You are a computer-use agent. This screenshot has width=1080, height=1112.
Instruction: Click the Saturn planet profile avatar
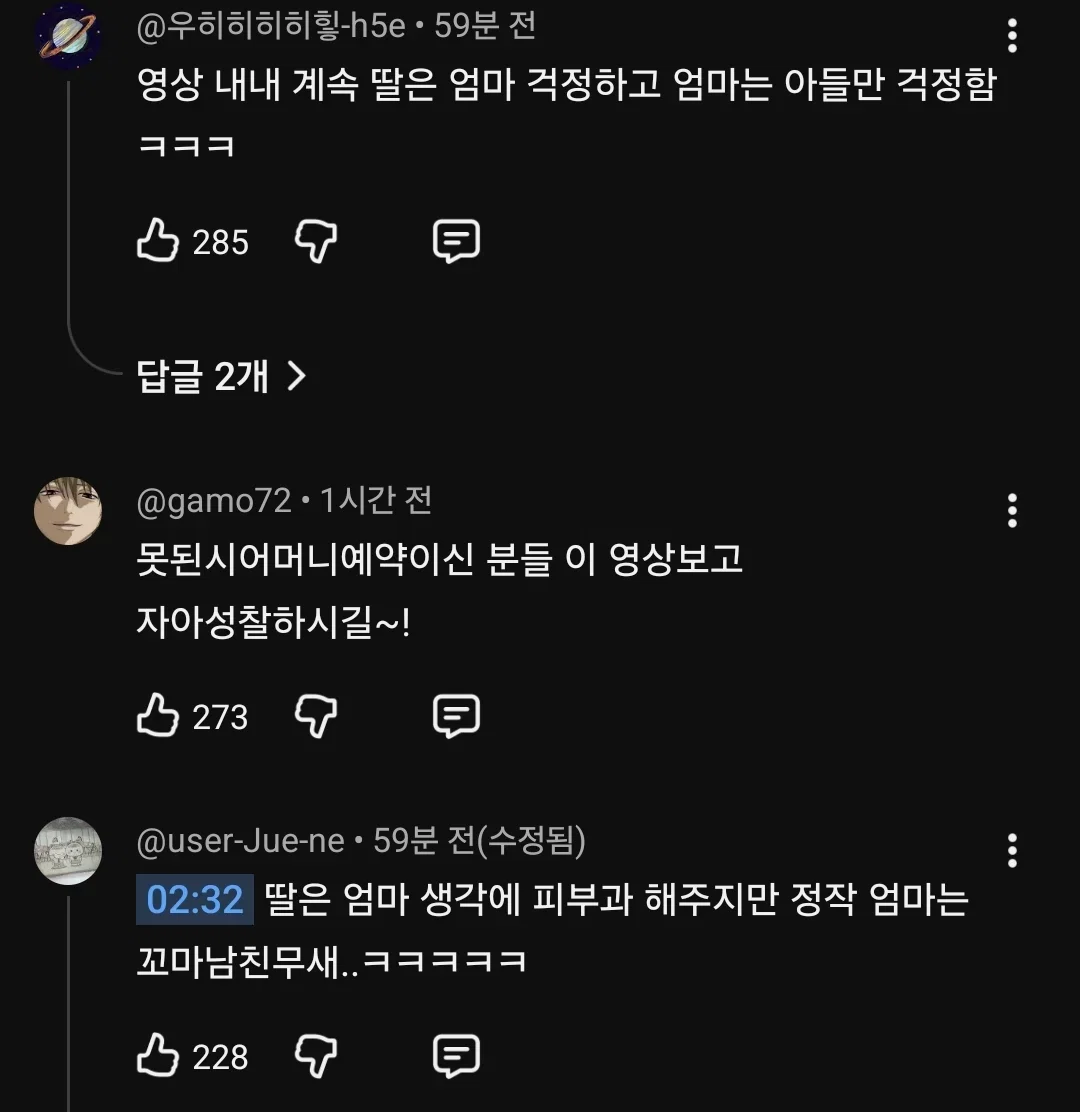[x=68, y=35]
